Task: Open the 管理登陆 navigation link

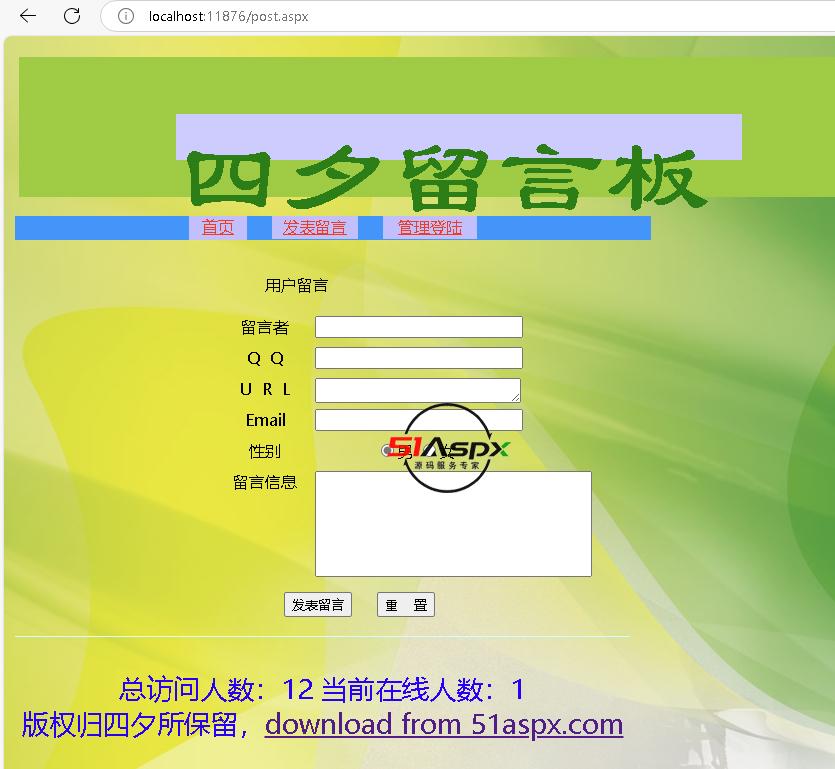Action: point(430,228)
